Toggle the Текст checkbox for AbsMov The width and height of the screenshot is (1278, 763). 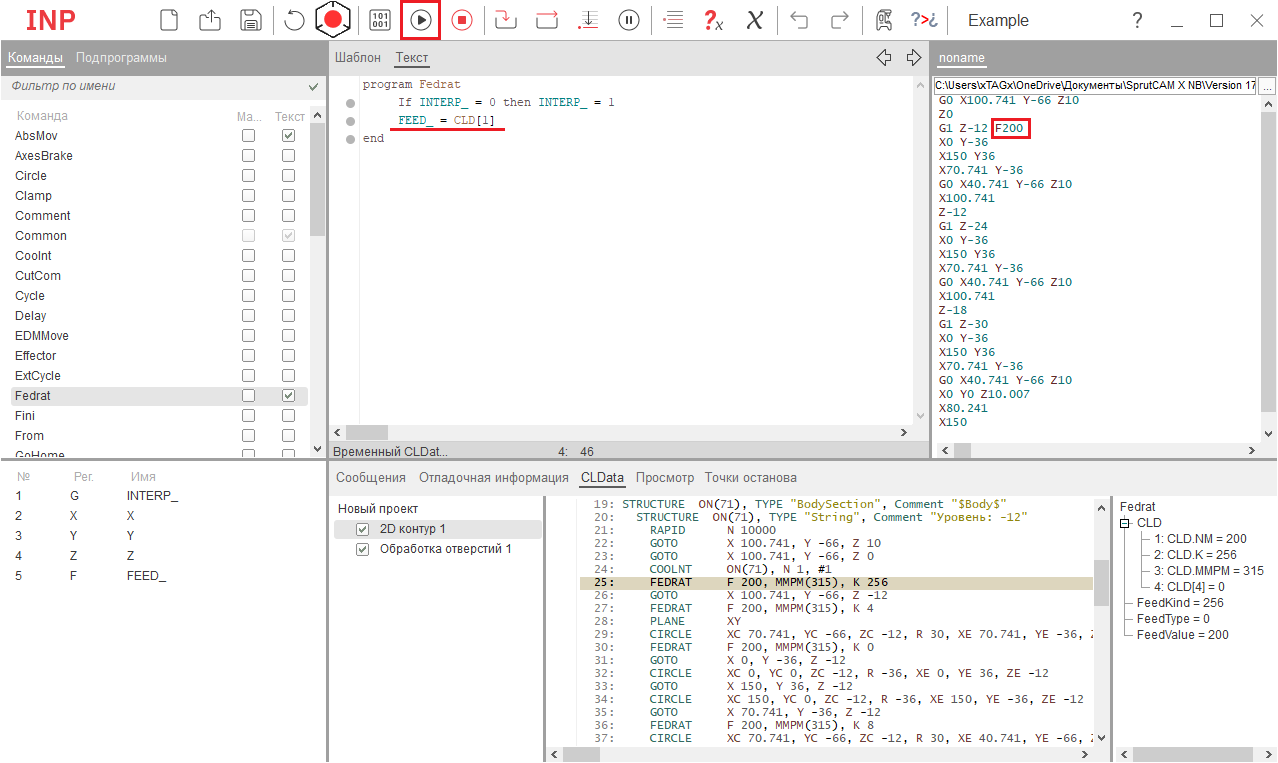[x=288, y=136]
